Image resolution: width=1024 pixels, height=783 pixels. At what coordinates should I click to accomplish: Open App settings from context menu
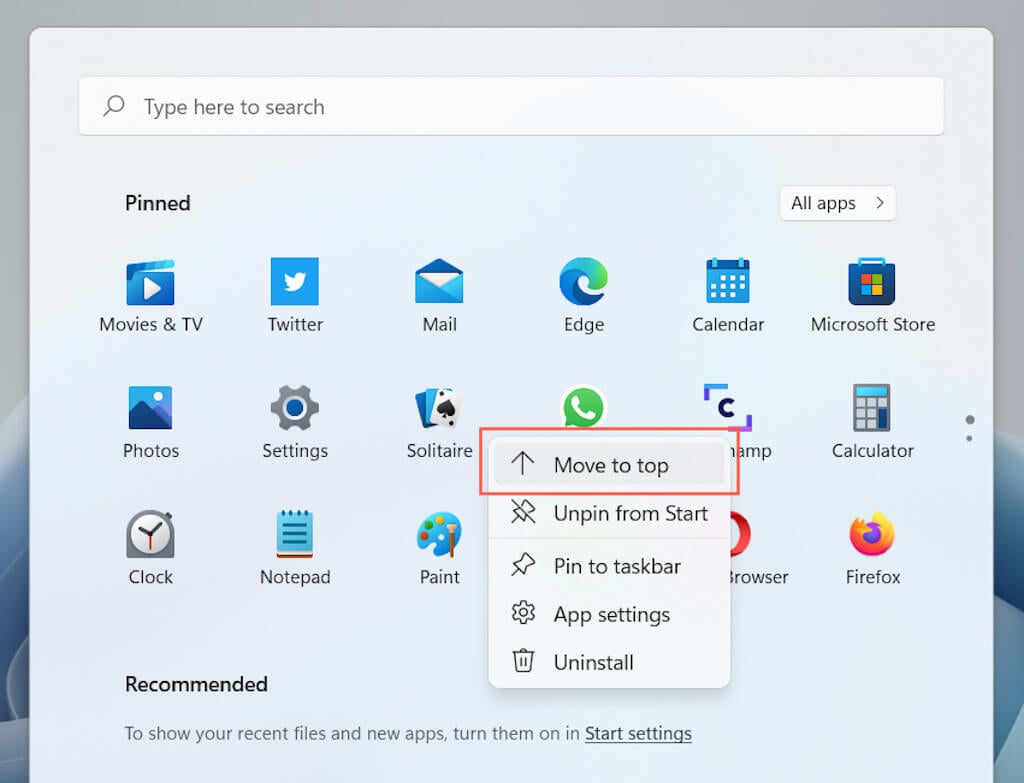click(x=609, y=614)
